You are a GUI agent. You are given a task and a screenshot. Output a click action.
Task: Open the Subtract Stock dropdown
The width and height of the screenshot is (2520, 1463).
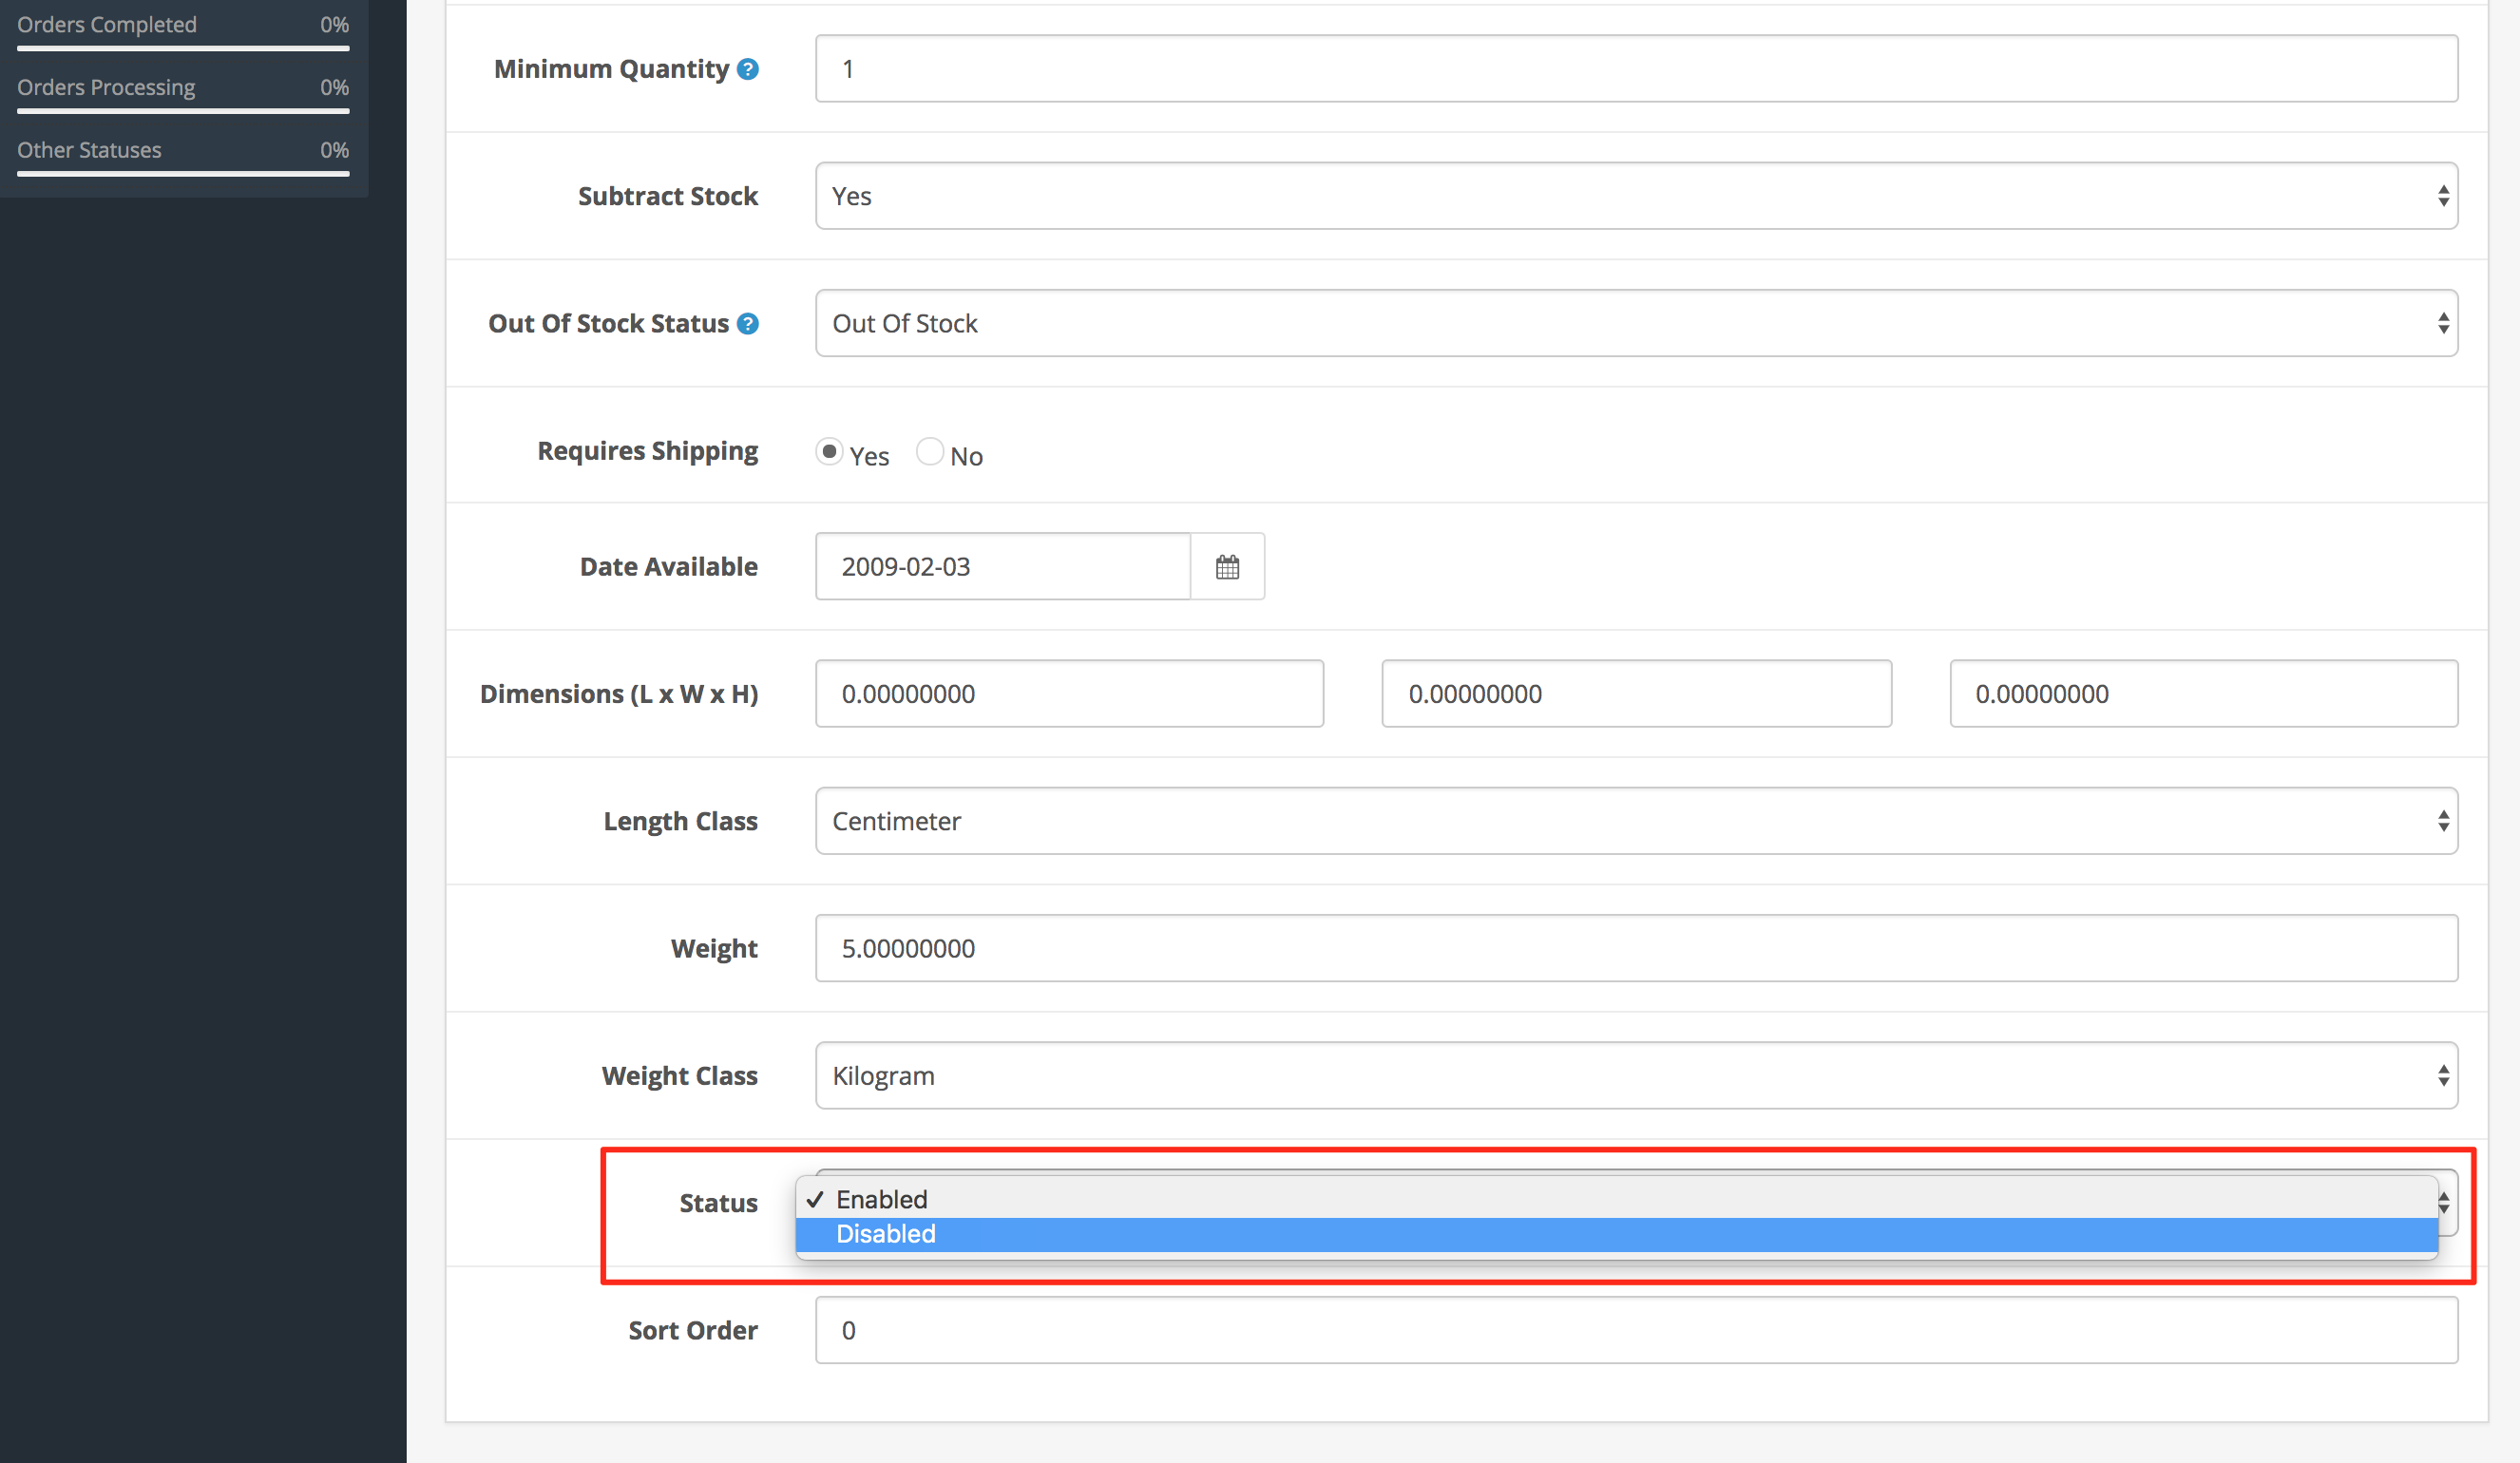click(x=1636, y=195)
